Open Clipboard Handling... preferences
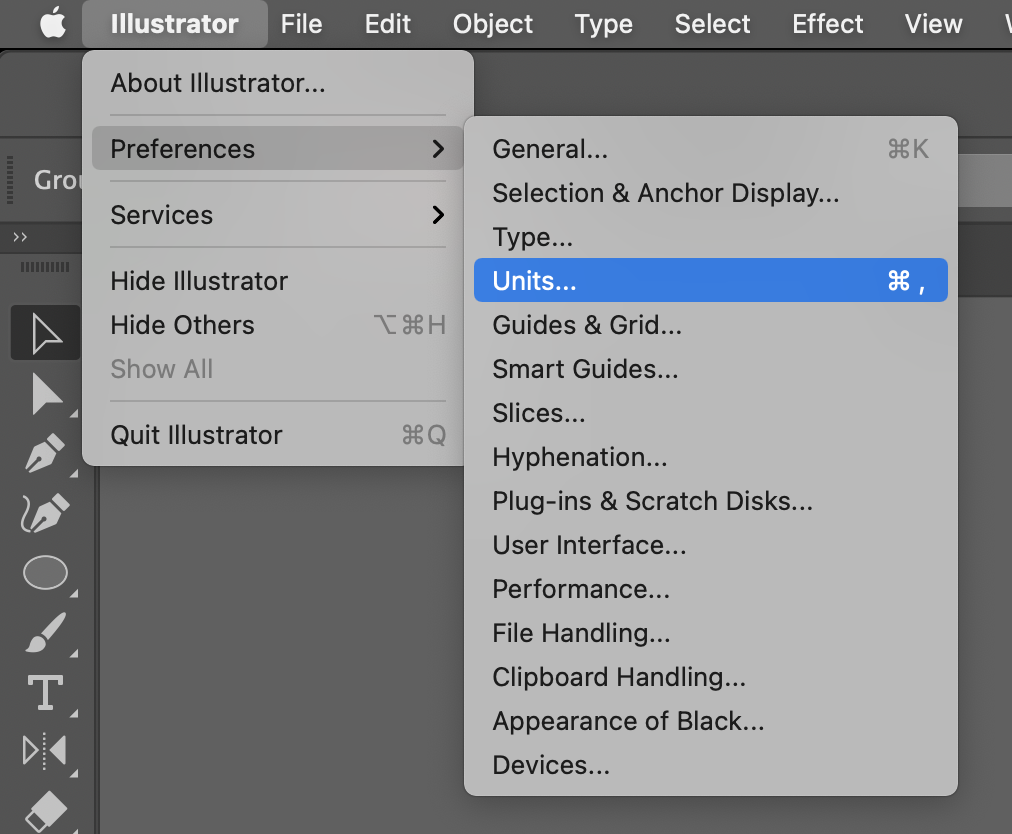Screen dimensions: 1012x834 (x=711, y=677)
